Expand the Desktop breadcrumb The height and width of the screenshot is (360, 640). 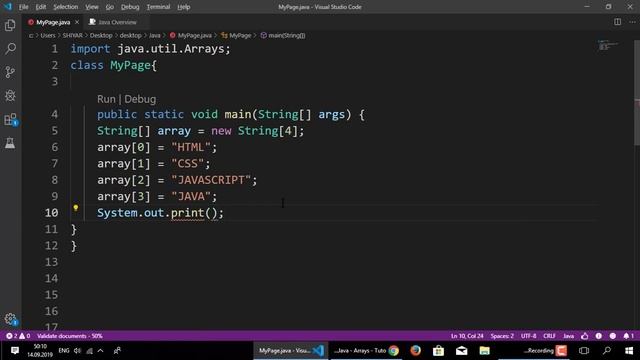coord(101,36)
